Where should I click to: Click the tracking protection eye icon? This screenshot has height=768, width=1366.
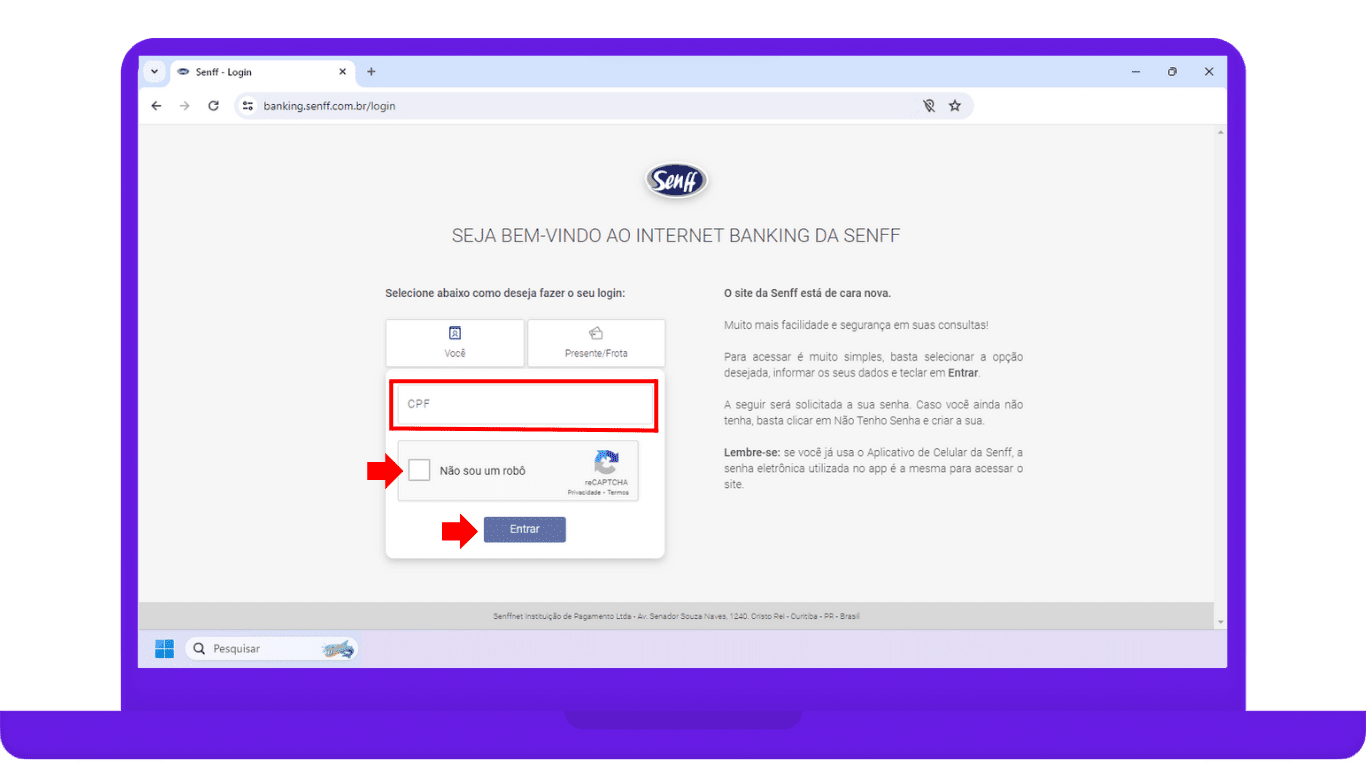click(929, 105)
